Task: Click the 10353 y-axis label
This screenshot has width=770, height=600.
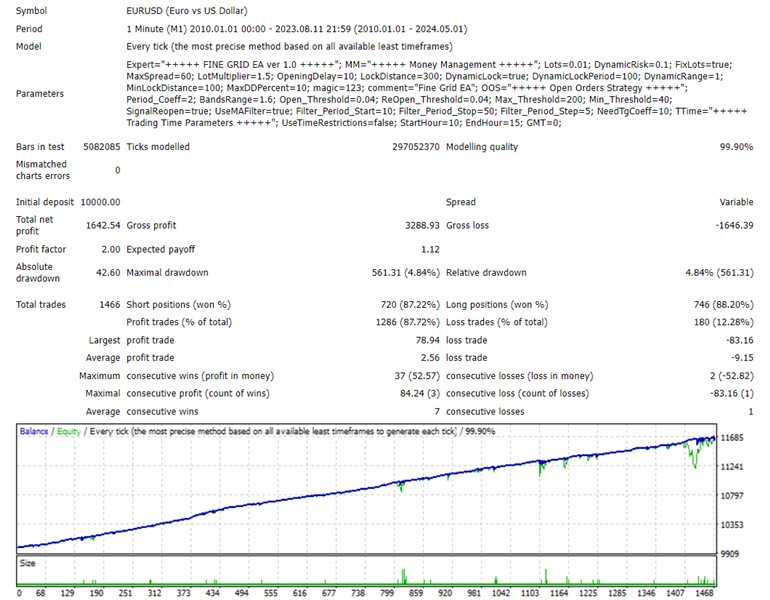Action: [732, 525]
